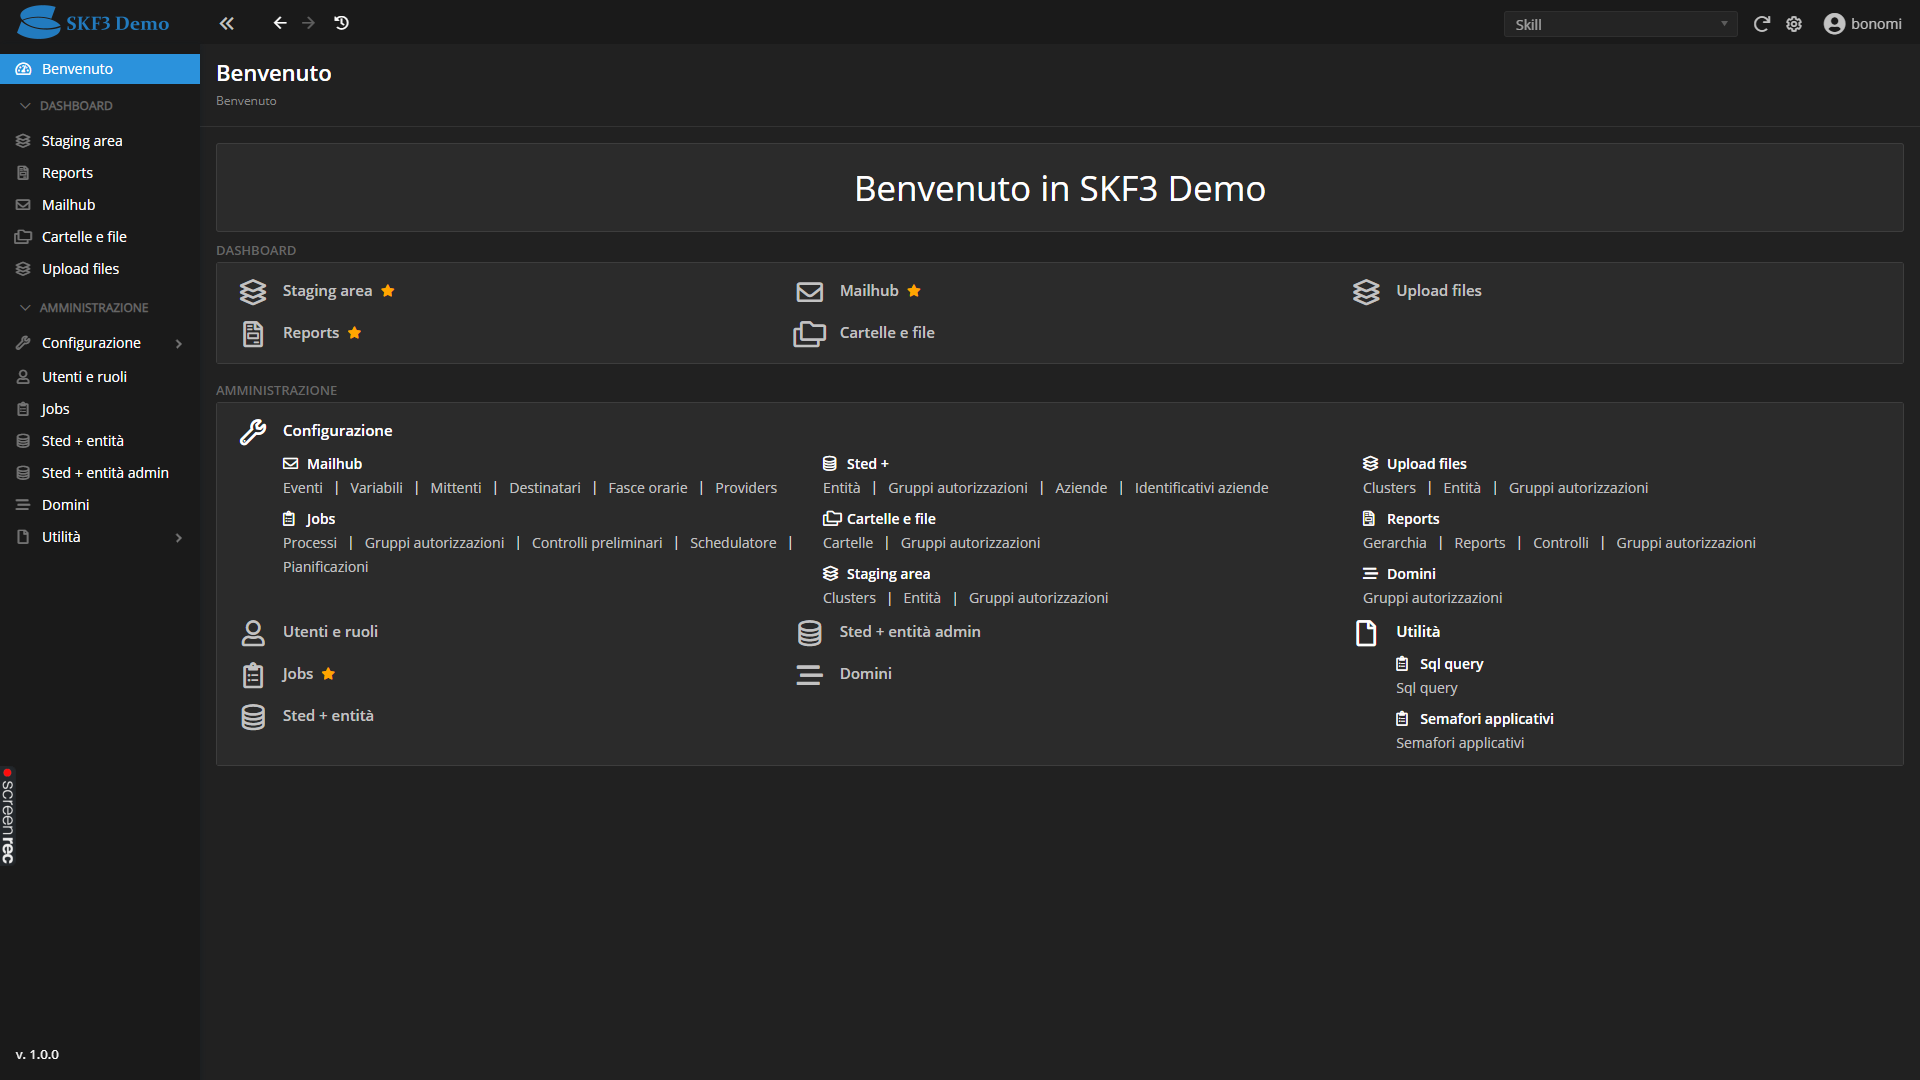Open Semafori applicativi link

pos(1460,743)
